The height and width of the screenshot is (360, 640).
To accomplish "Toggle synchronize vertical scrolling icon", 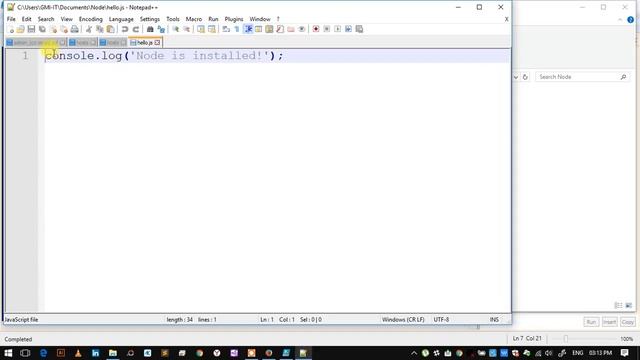I will point(201,29).
